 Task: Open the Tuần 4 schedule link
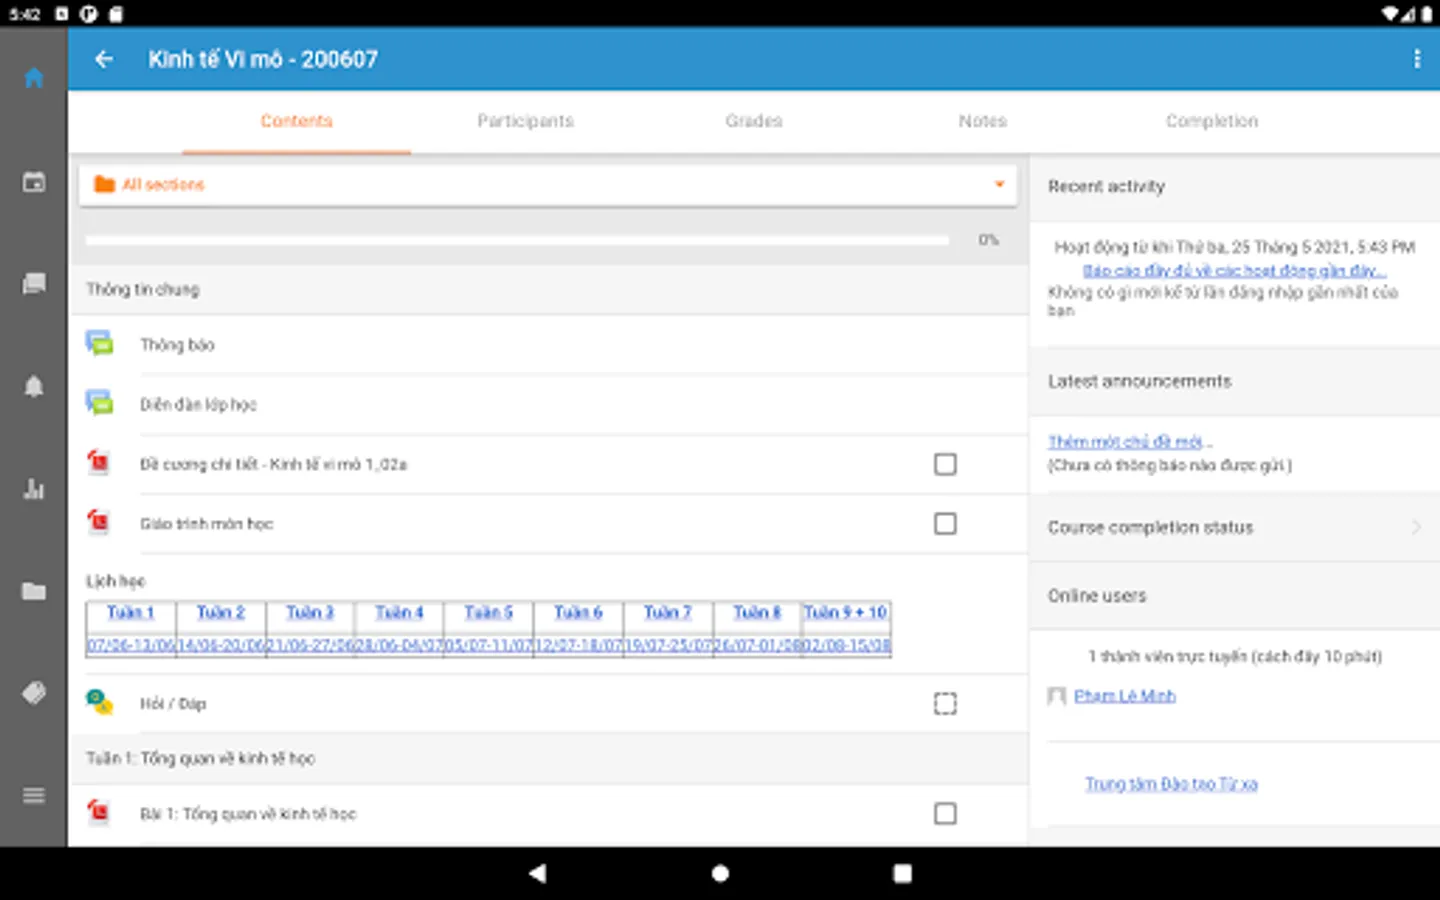tap(399, 612)
